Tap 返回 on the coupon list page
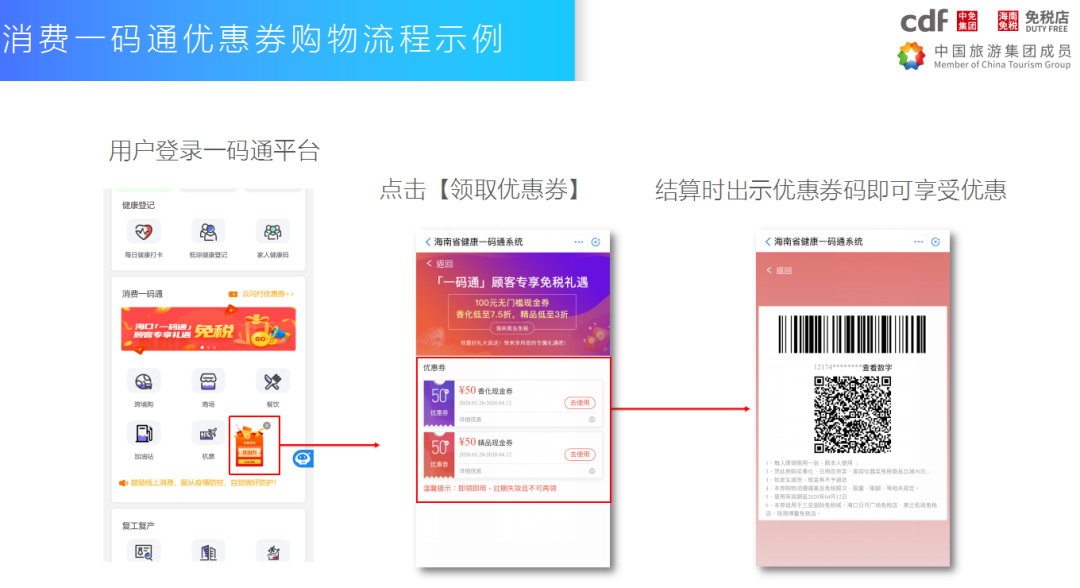 (x=440, y=264)
